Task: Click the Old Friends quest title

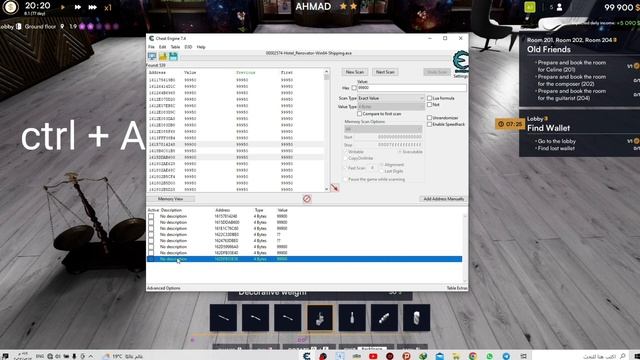Action: point(549,49)
